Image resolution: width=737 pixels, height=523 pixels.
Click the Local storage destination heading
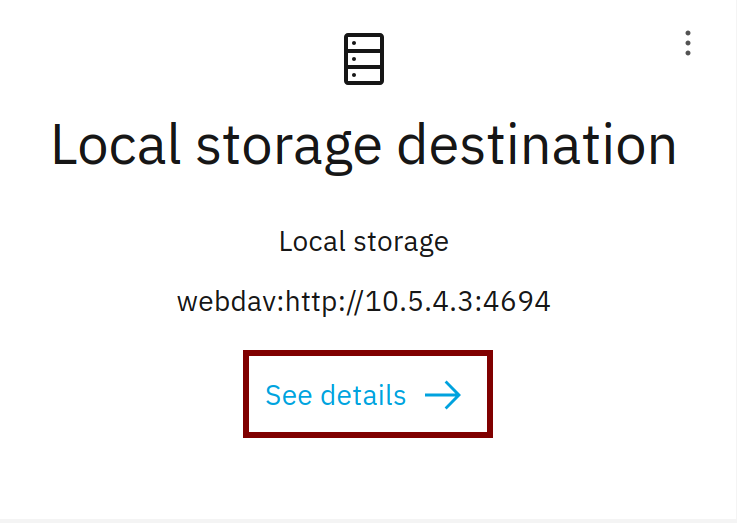pyautogui.click(x=364, y=145)
